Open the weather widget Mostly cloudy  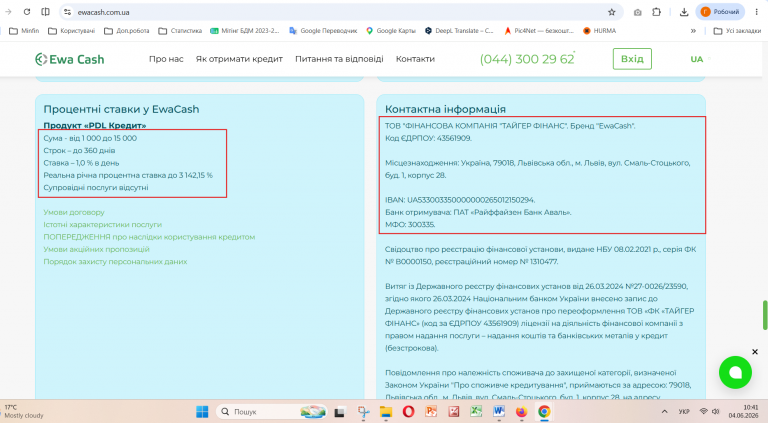point(24,411)
